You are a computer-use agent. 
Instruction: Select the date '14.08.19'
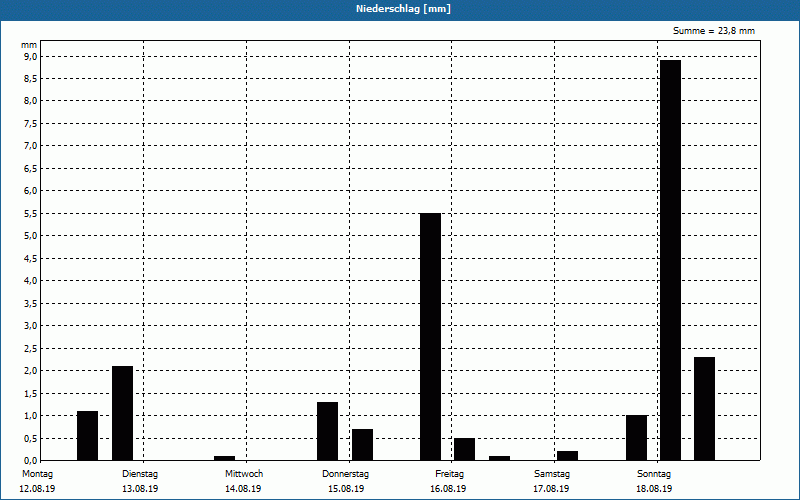tap(243, 489)
